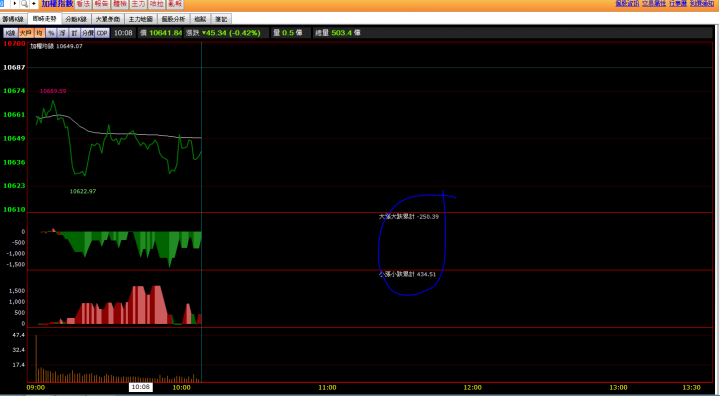Click the 11:00 time axis label

coord(327,388)
